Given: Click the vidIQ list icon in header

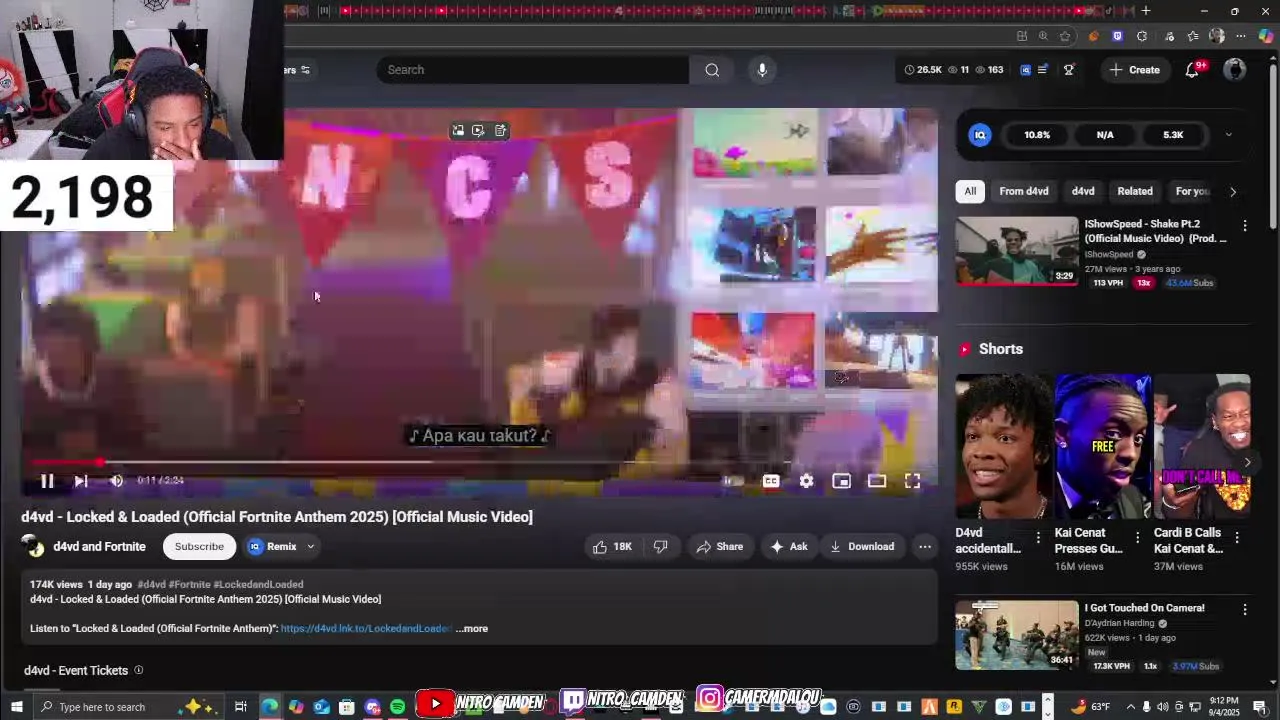Looking at the screenshot, I should tap(1043, 70).
